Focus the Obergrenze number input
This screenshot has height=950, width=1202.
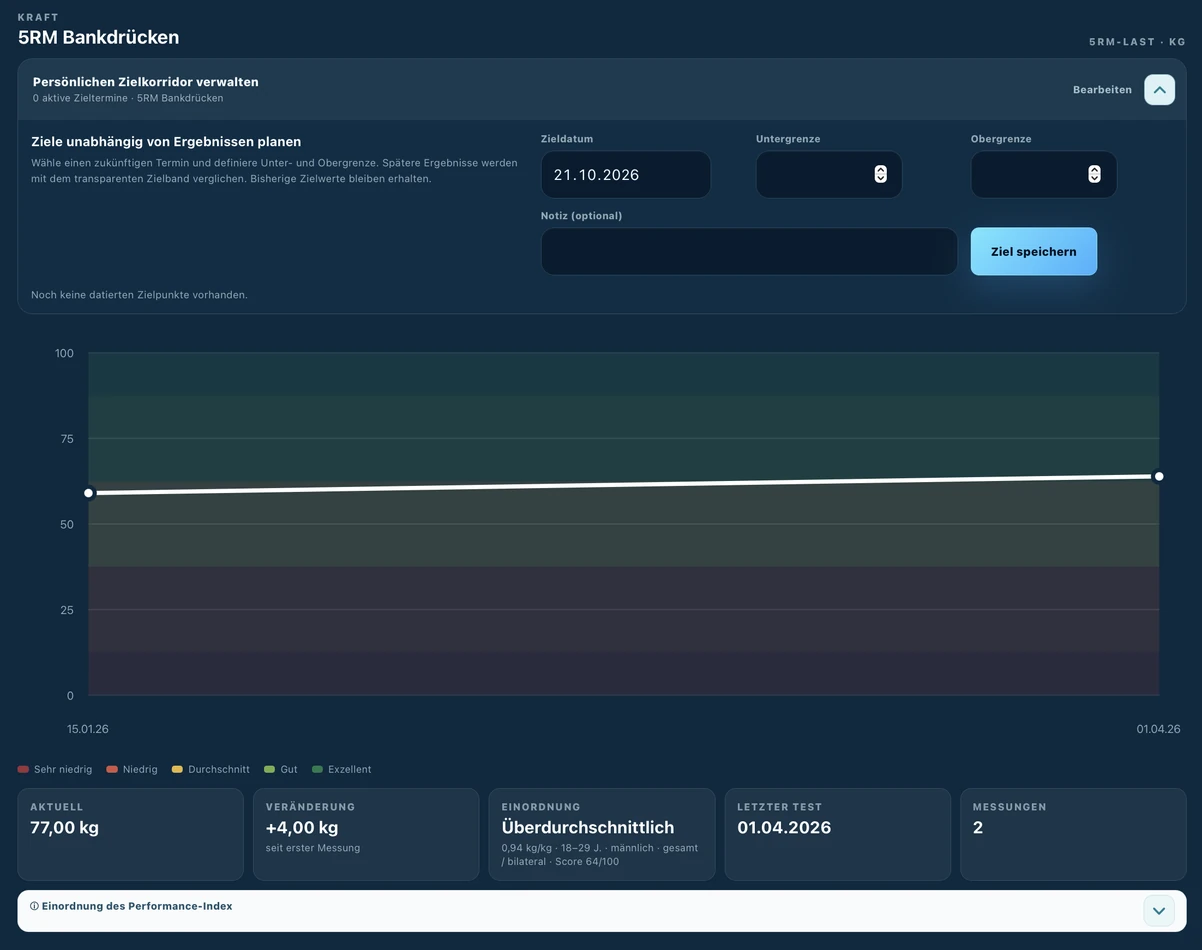point(1044,175)
